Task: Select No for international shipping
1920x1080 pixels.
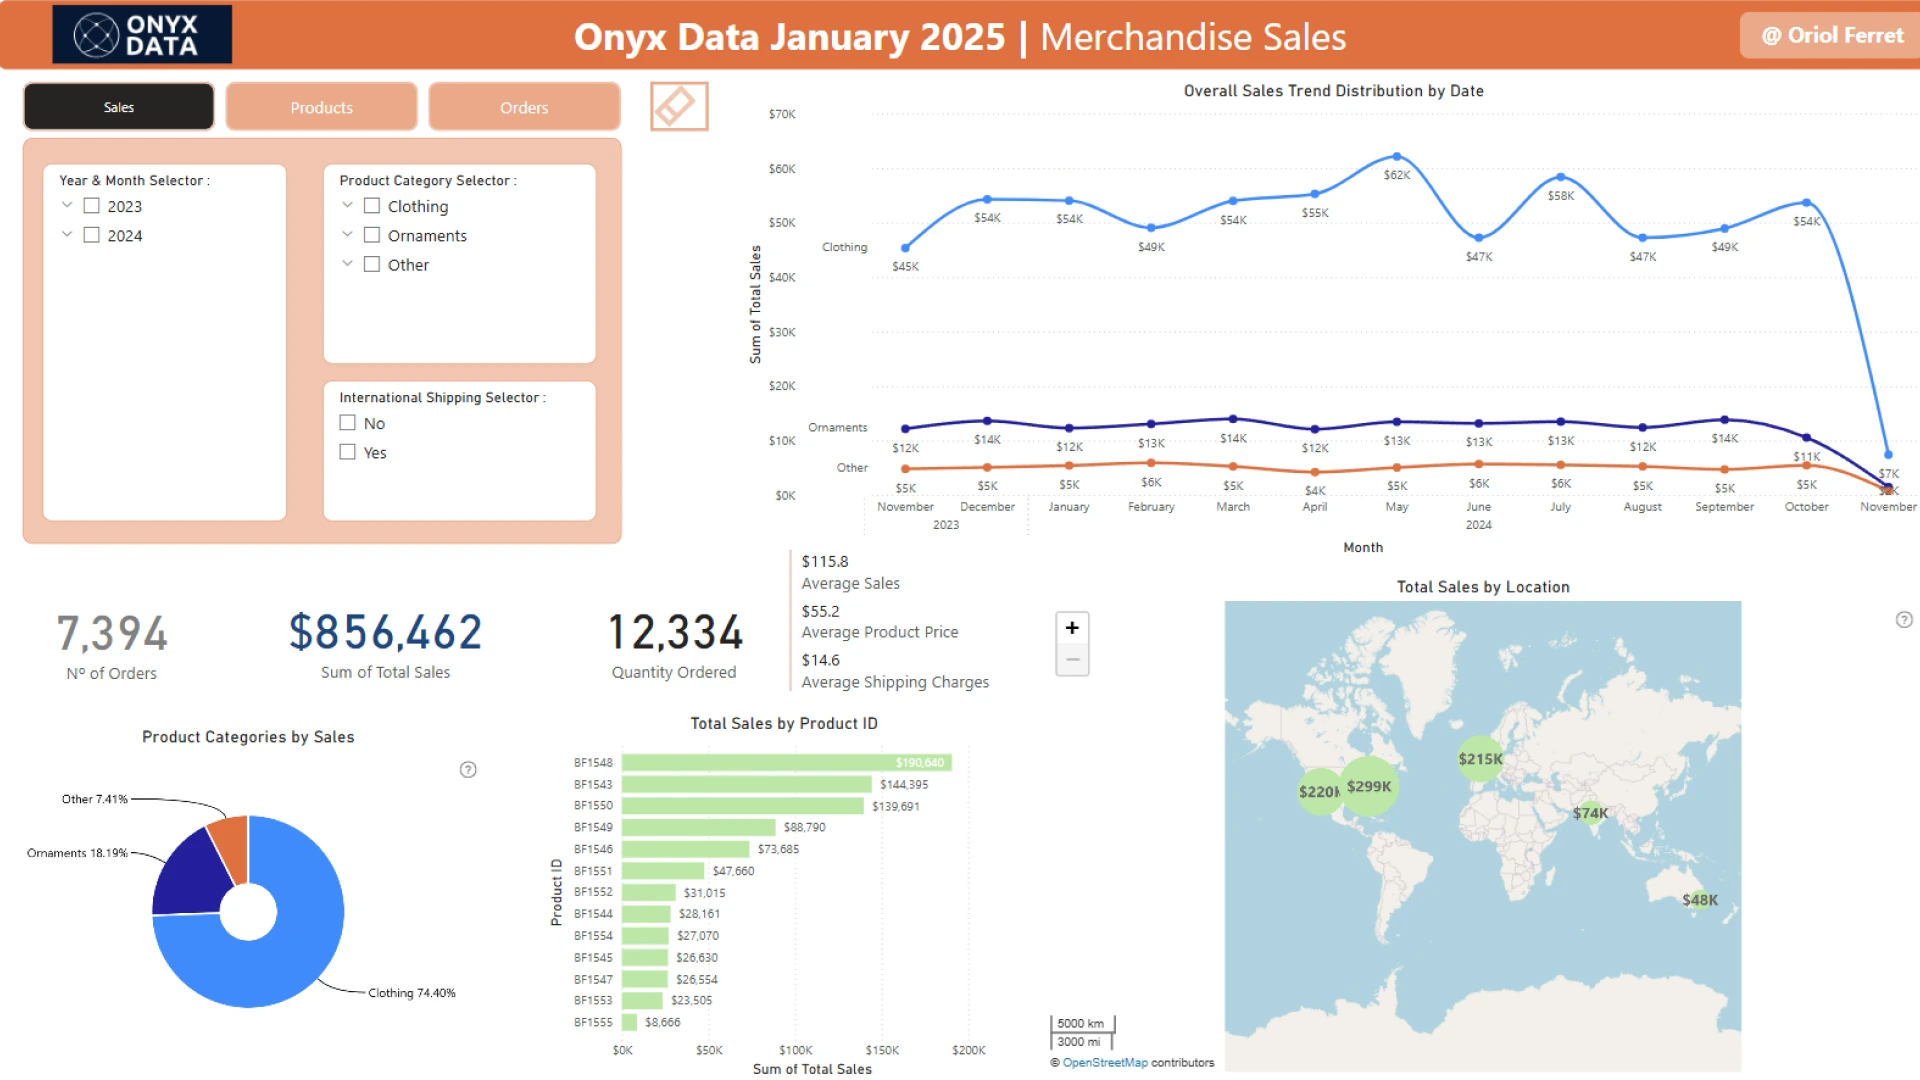Action: (x=348, y=423)
